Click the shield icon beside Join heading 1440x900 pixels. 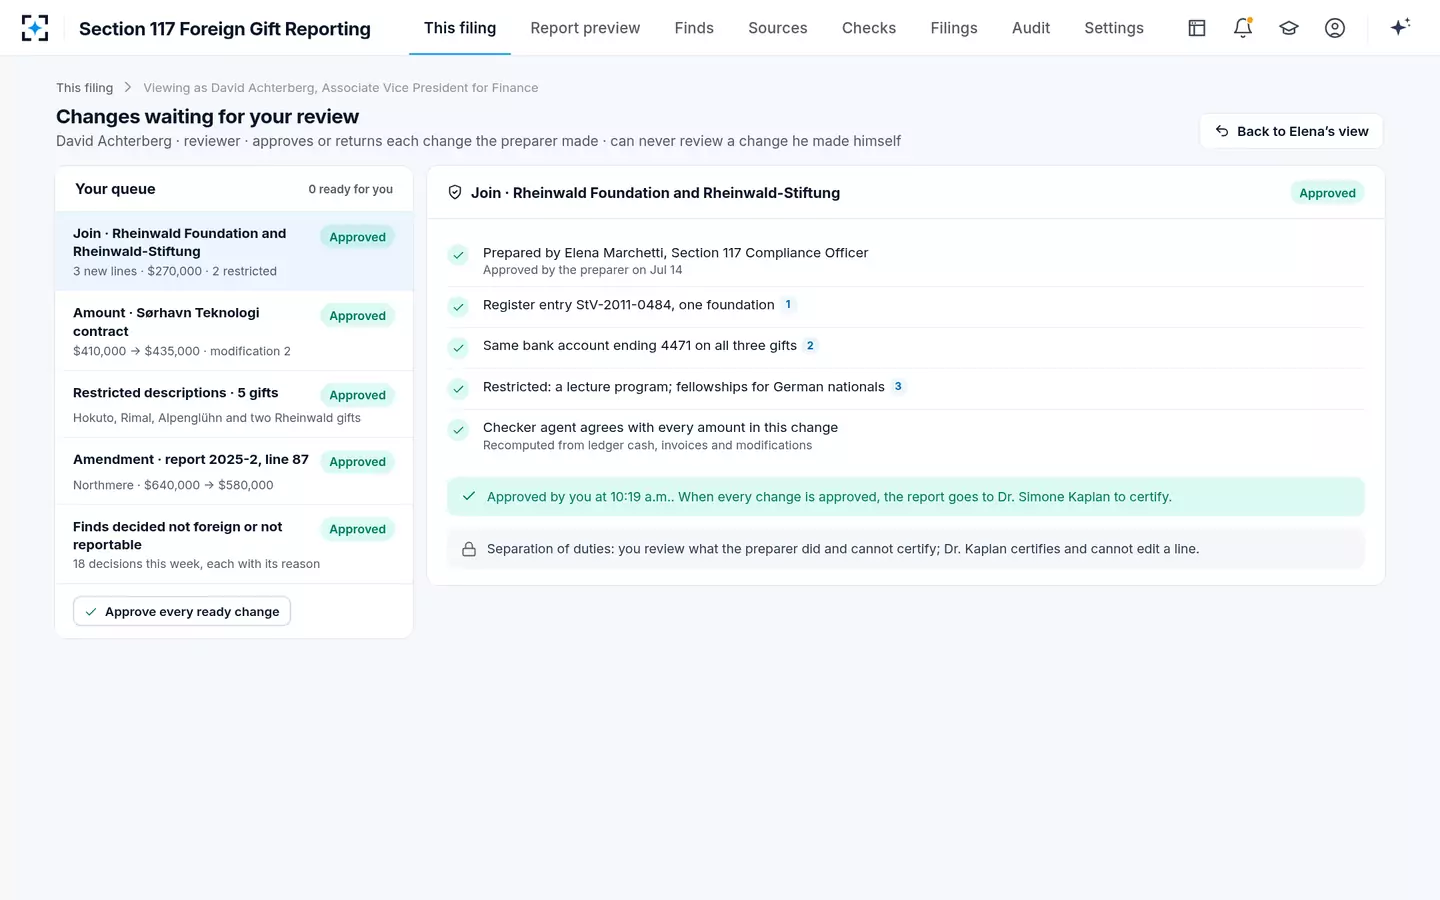pos(455,193)
